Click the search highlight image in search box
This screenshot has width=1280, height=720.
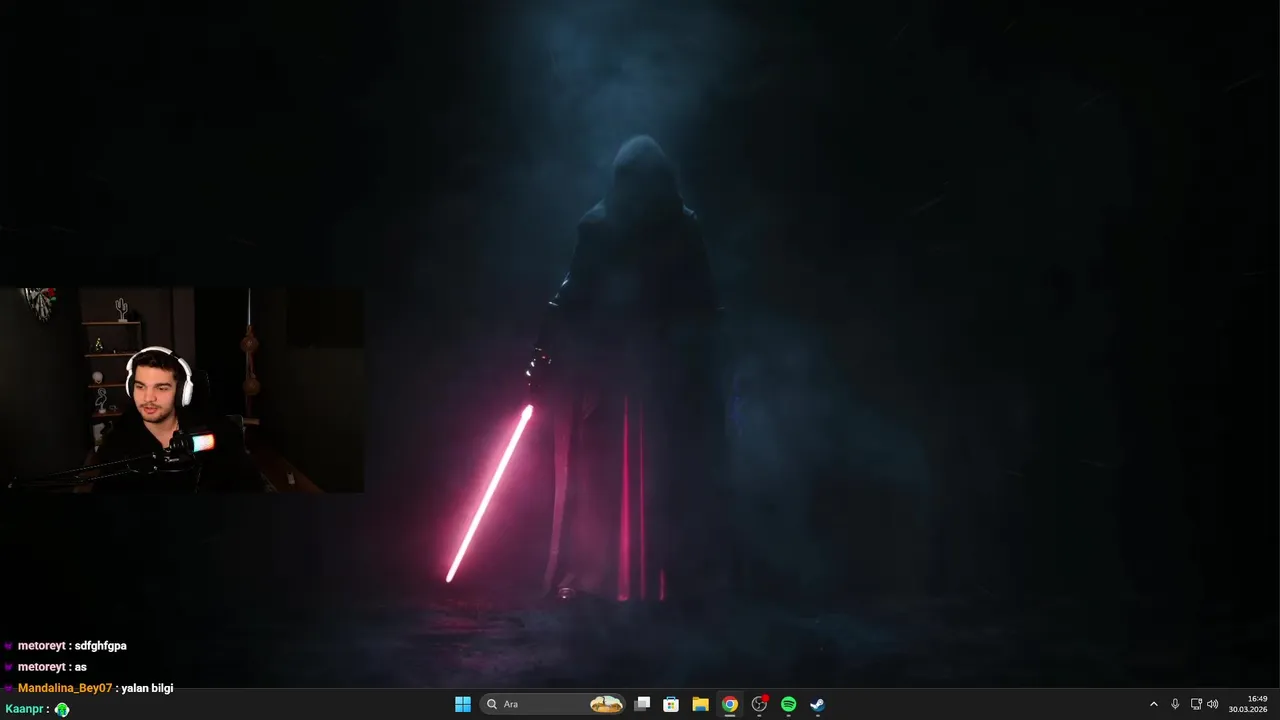pos(606,704)
